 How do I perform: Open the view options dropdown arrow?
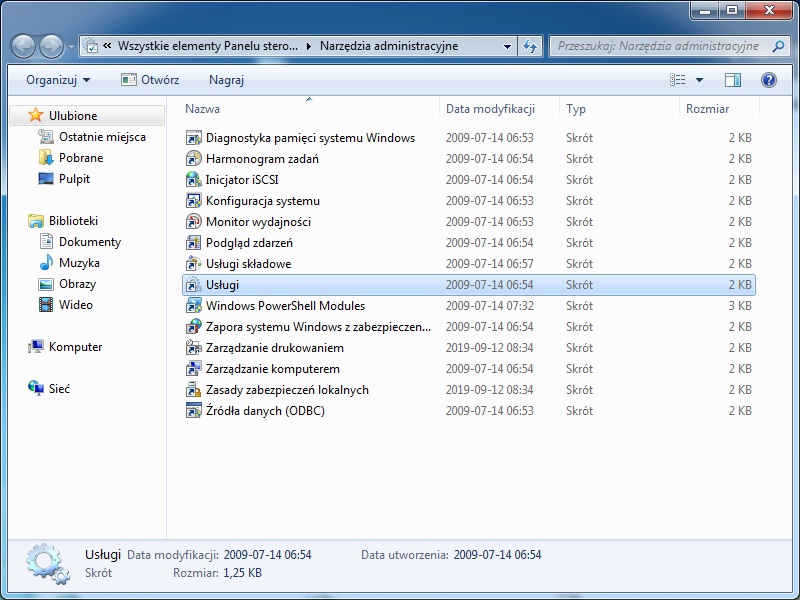(699, 80)
